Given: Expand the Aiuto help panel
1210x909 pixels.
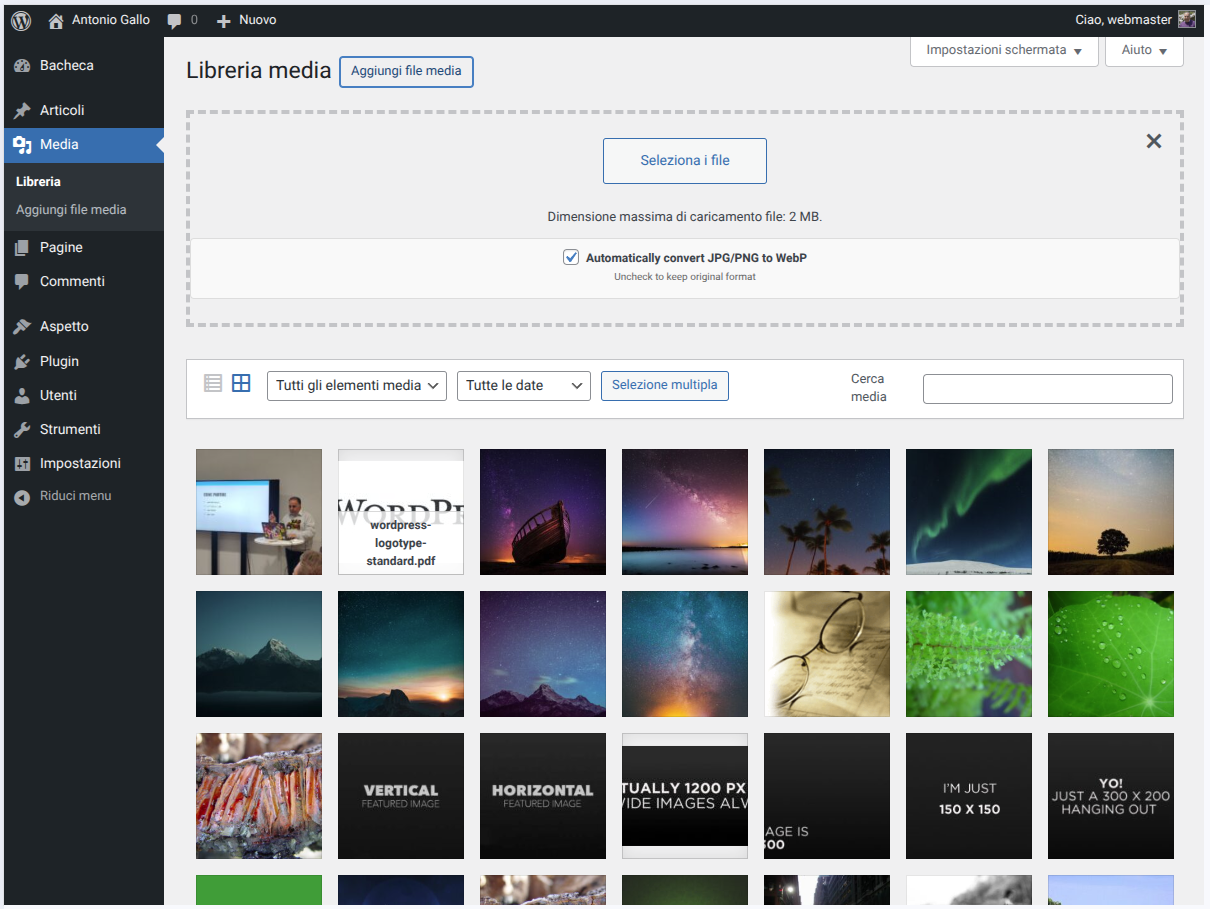Looking at the screenshot, I should (x=1144, y=50).
